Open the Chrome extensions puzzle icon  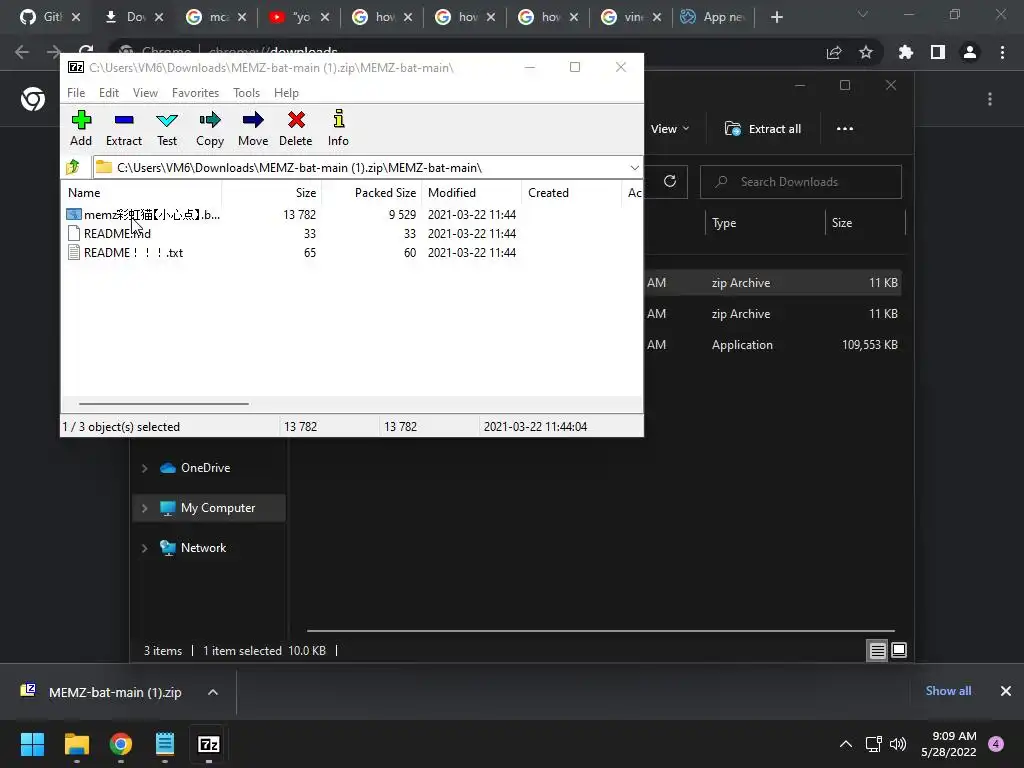pos(905,52)
